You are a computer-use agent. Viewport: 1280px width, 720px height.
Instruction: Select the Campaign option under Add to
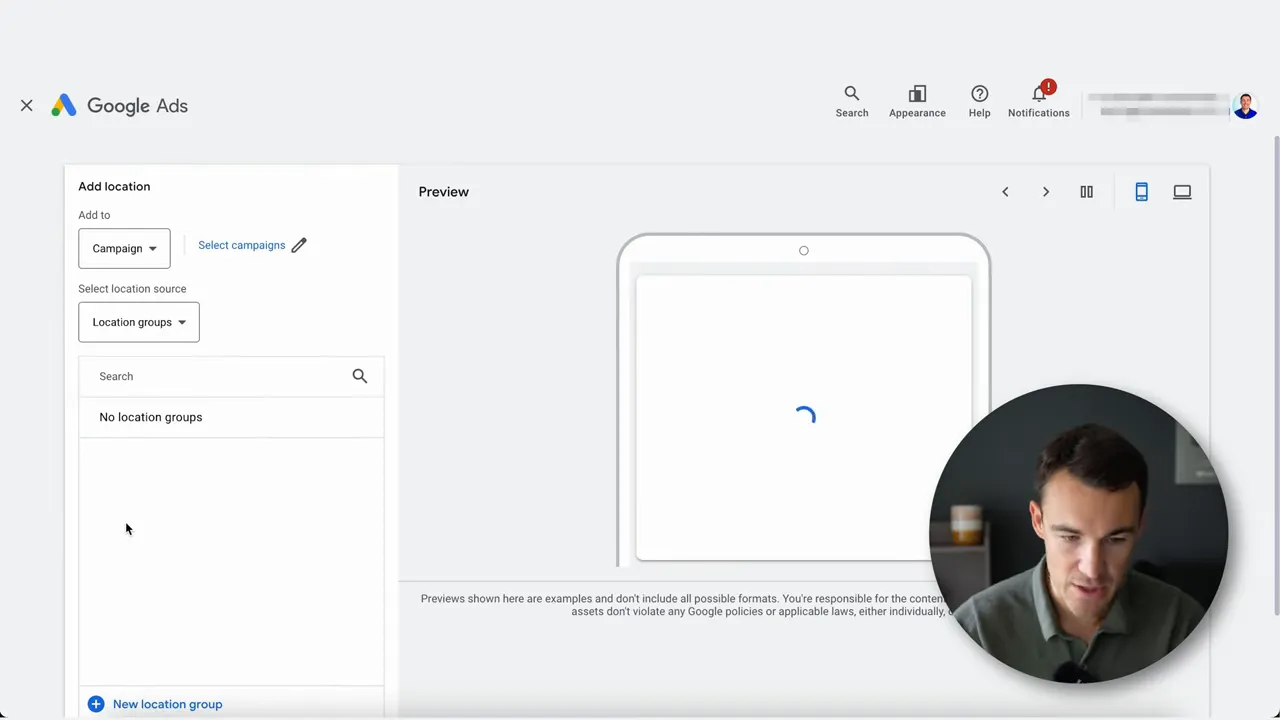coord(117,248)
